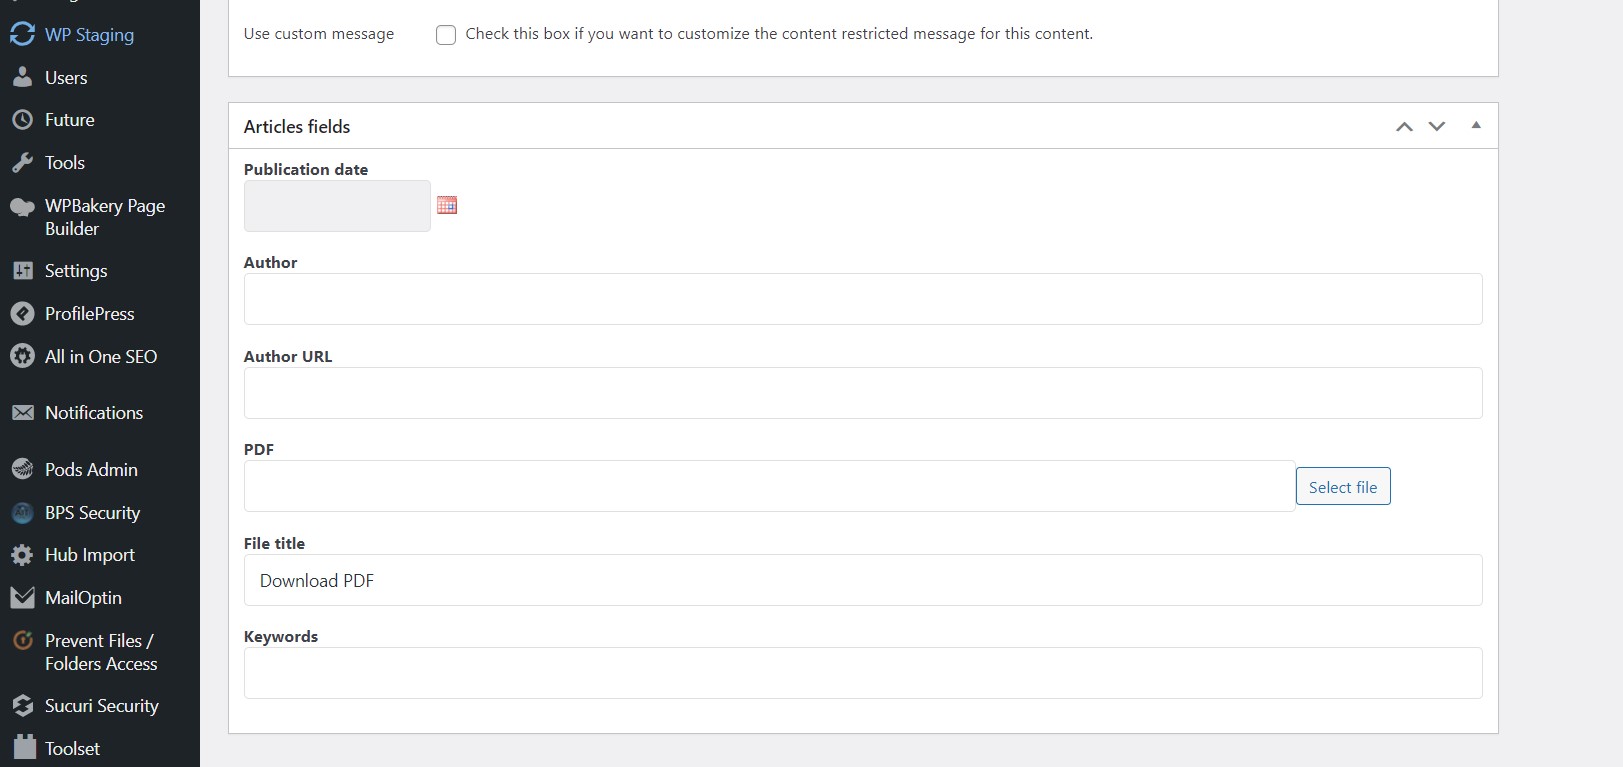
Task: Click the Notifications envelope icon
Action: pos(22,412)
